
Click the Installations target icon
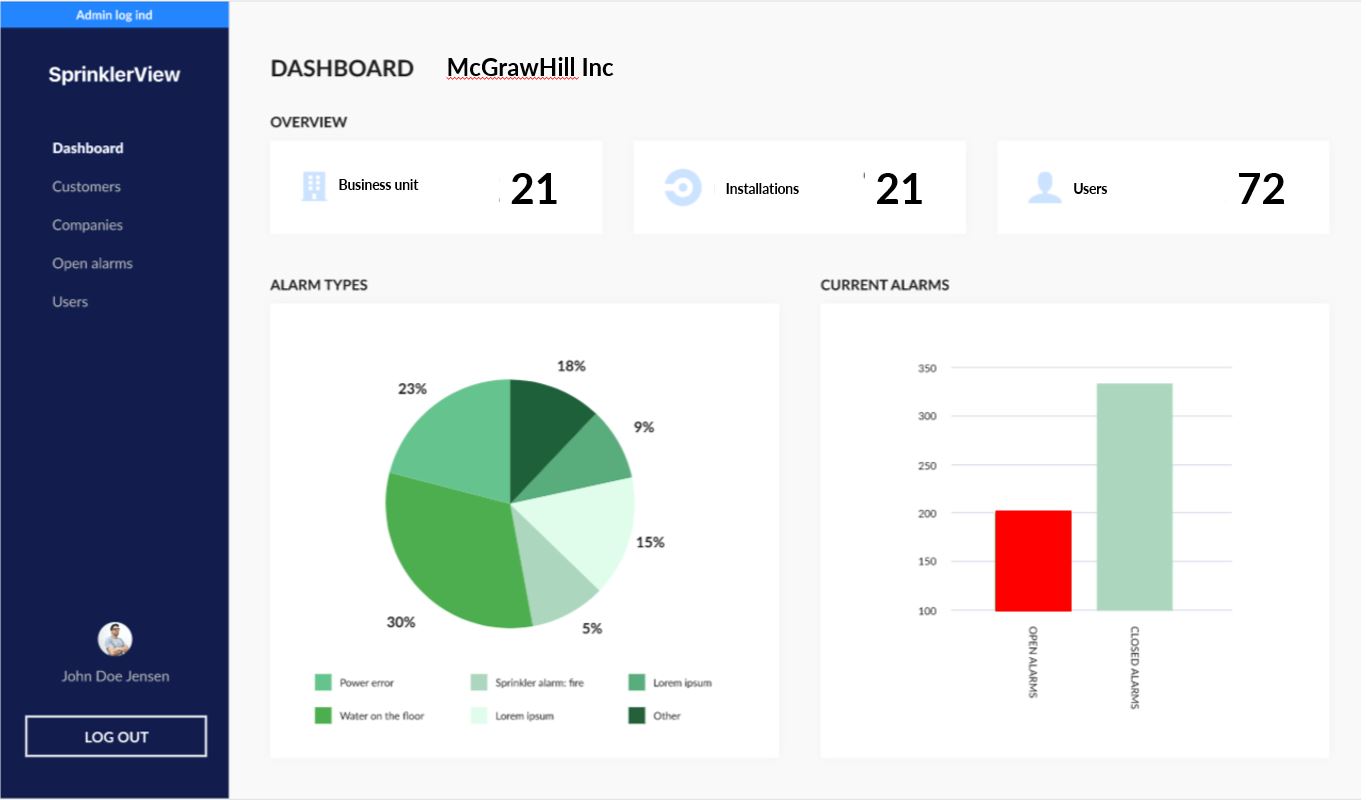(x=682, y=187)
